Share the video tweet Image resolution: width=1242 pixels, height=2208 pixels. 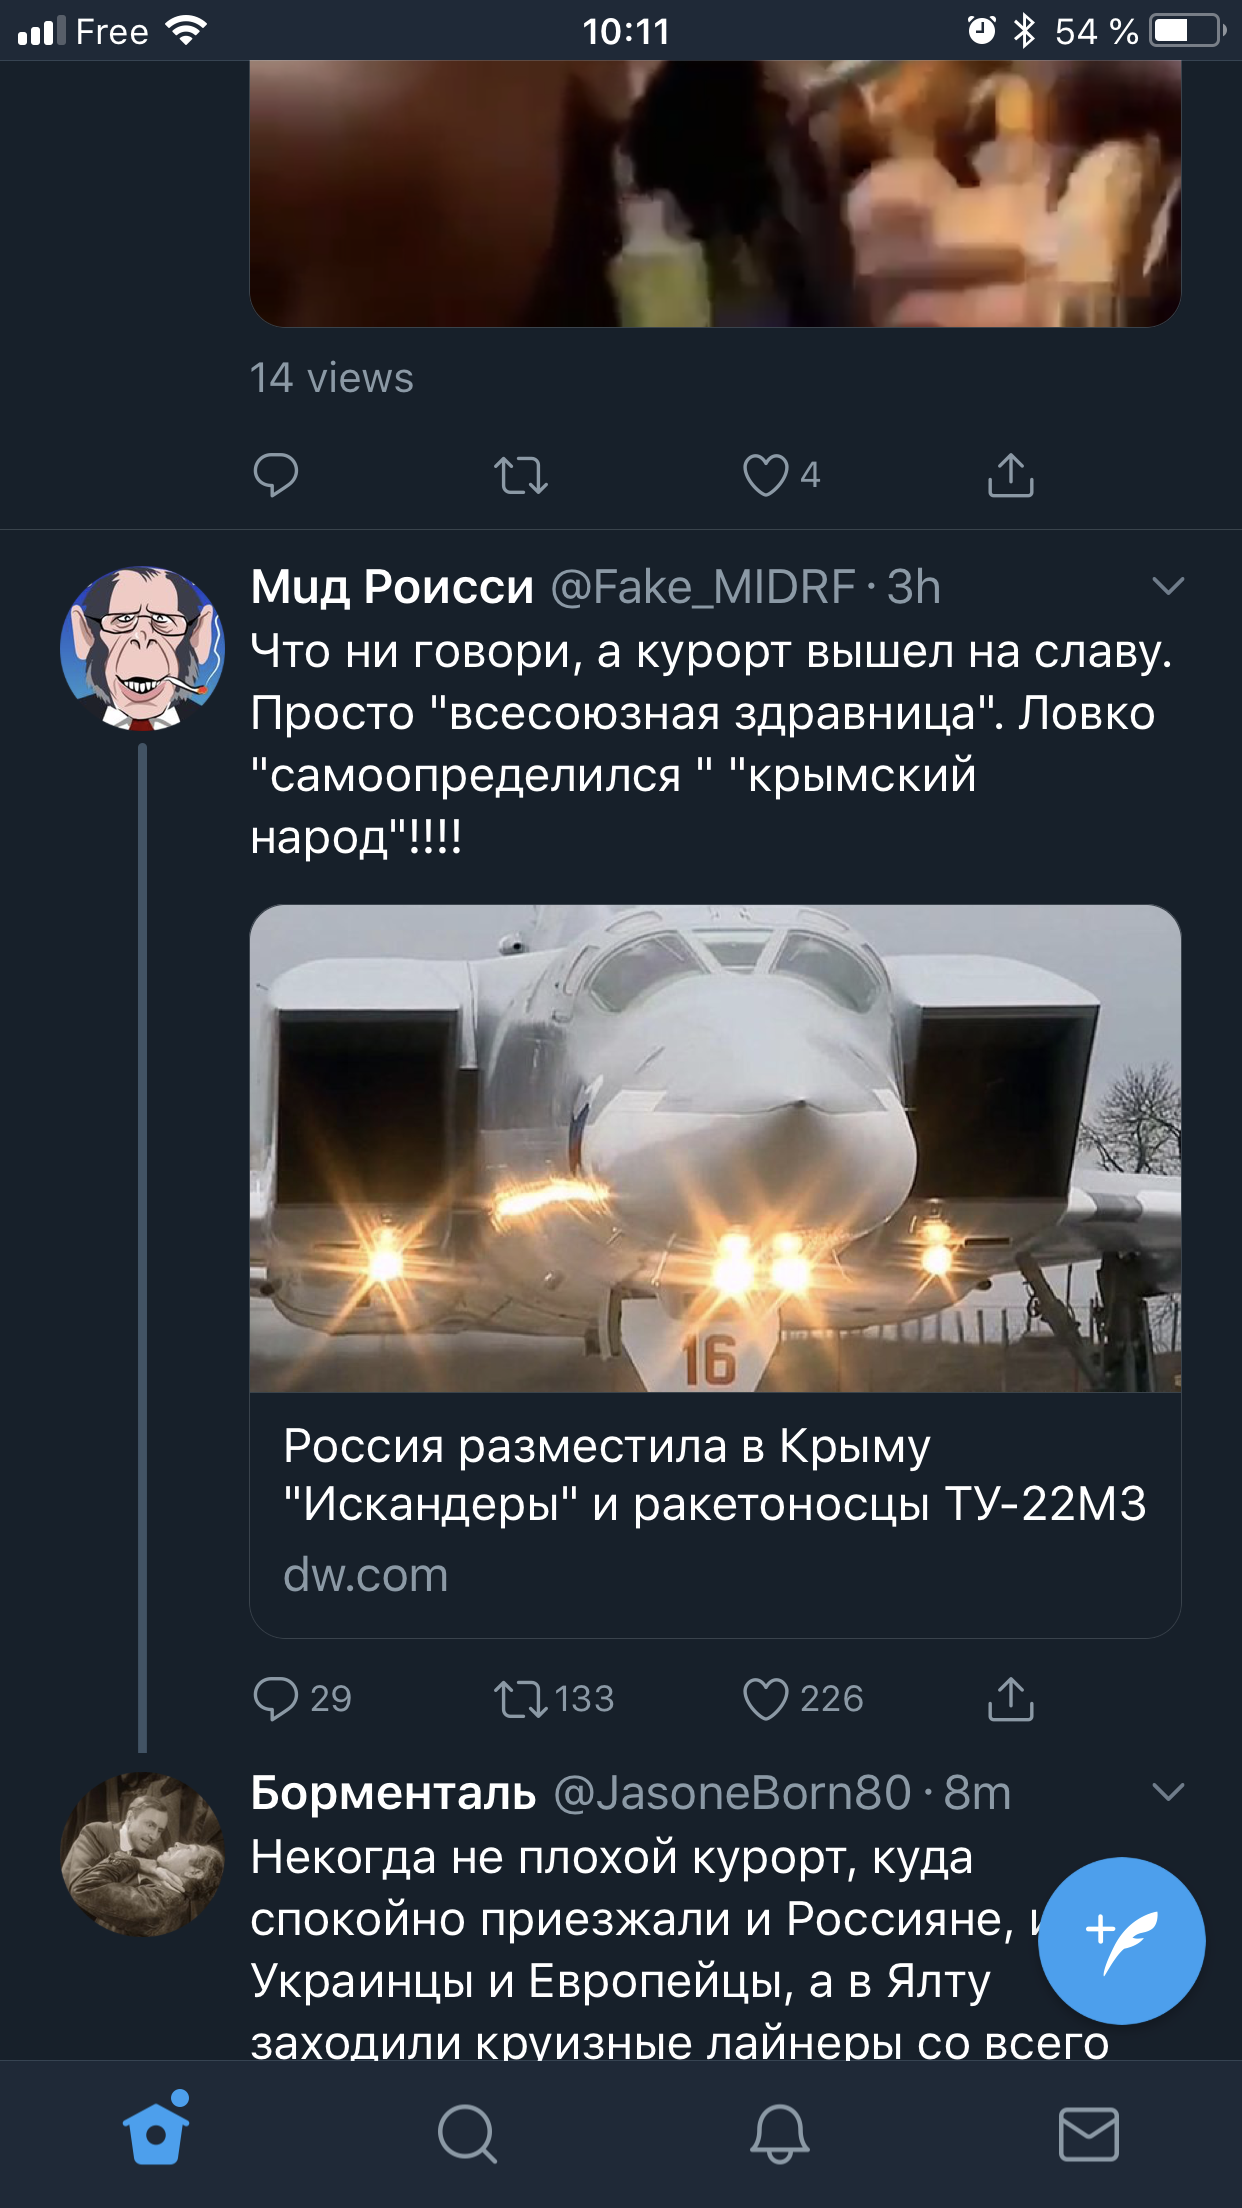tap(1010, 475)
